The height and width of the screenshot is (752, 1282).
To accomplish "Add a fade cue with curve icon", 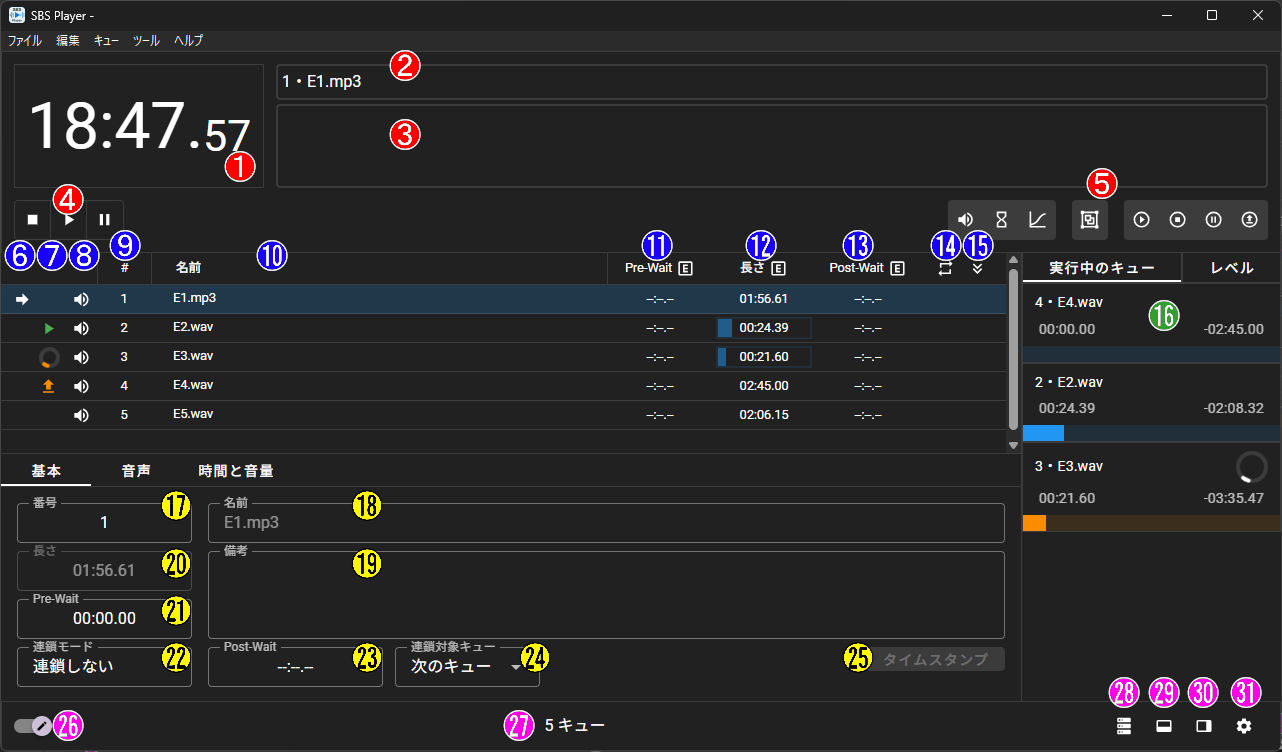I will tap(1037, 219).
